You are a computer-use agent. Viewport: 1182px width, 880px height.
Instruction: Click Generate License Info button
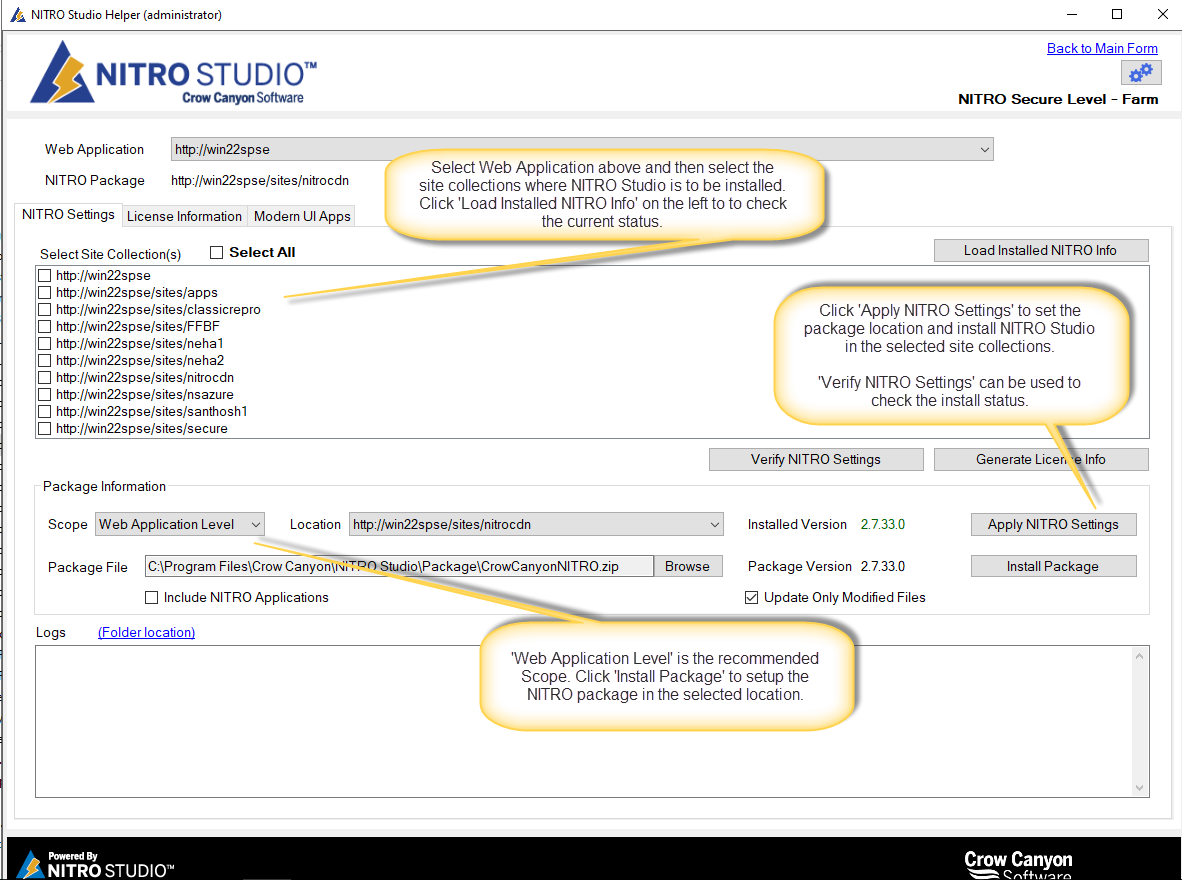coord(1041,459)
